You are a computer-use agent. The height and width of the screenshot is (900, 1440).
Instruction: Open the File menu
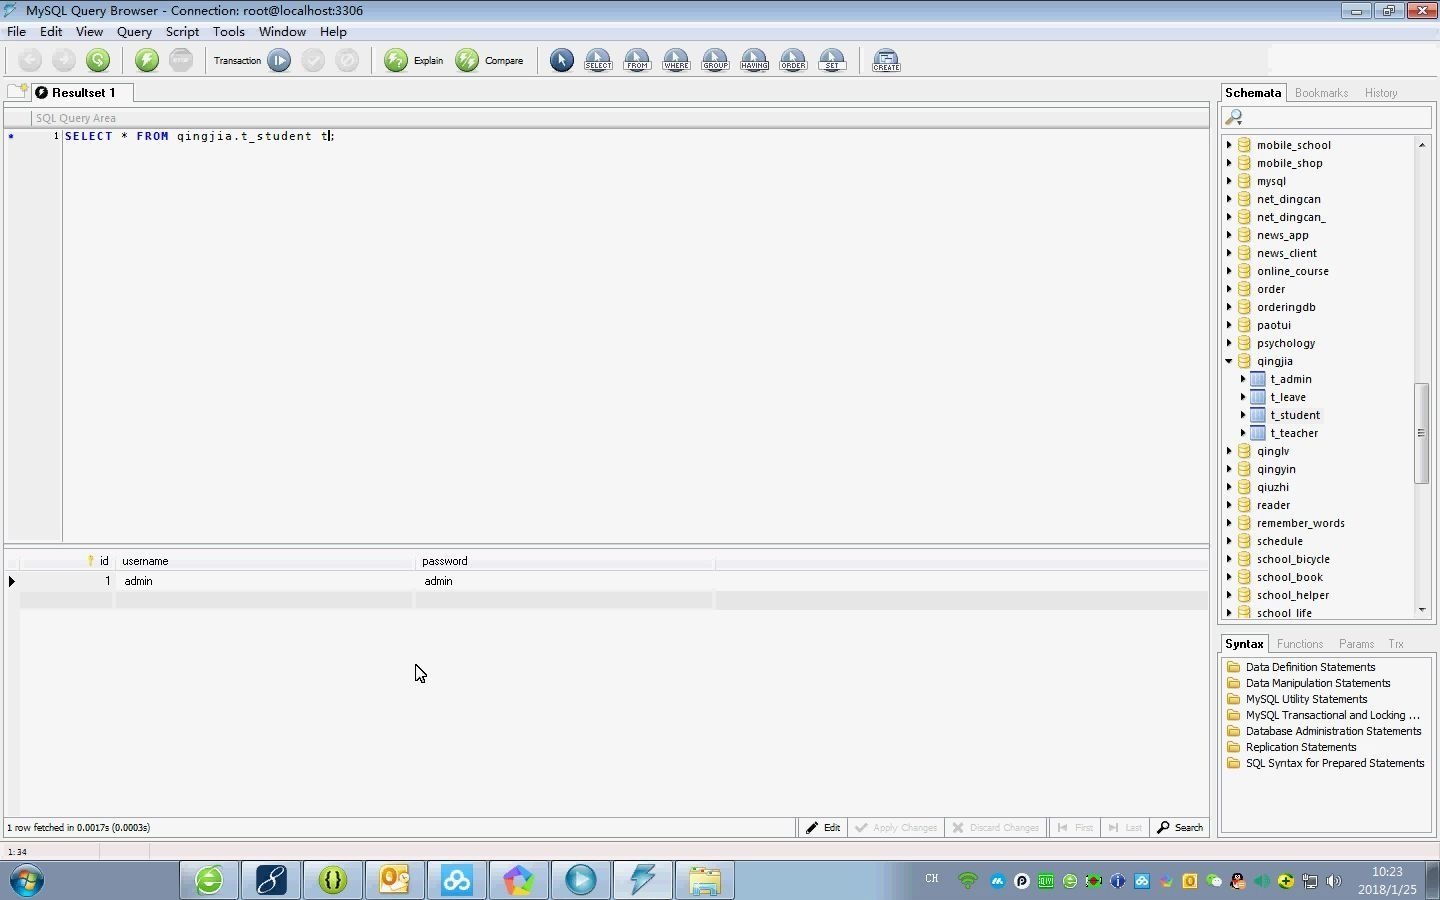17,32
